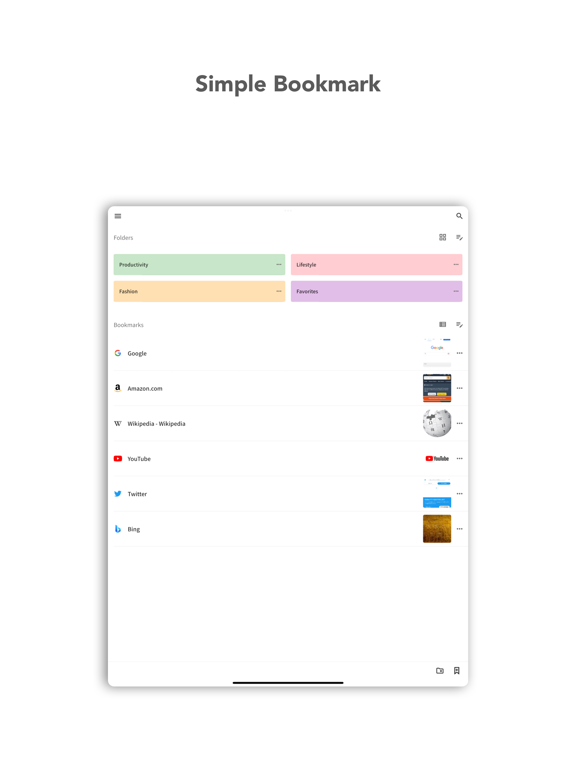Click the Bookmarks section label
Viewport: 576px width, 768px height.
[128, 325]
